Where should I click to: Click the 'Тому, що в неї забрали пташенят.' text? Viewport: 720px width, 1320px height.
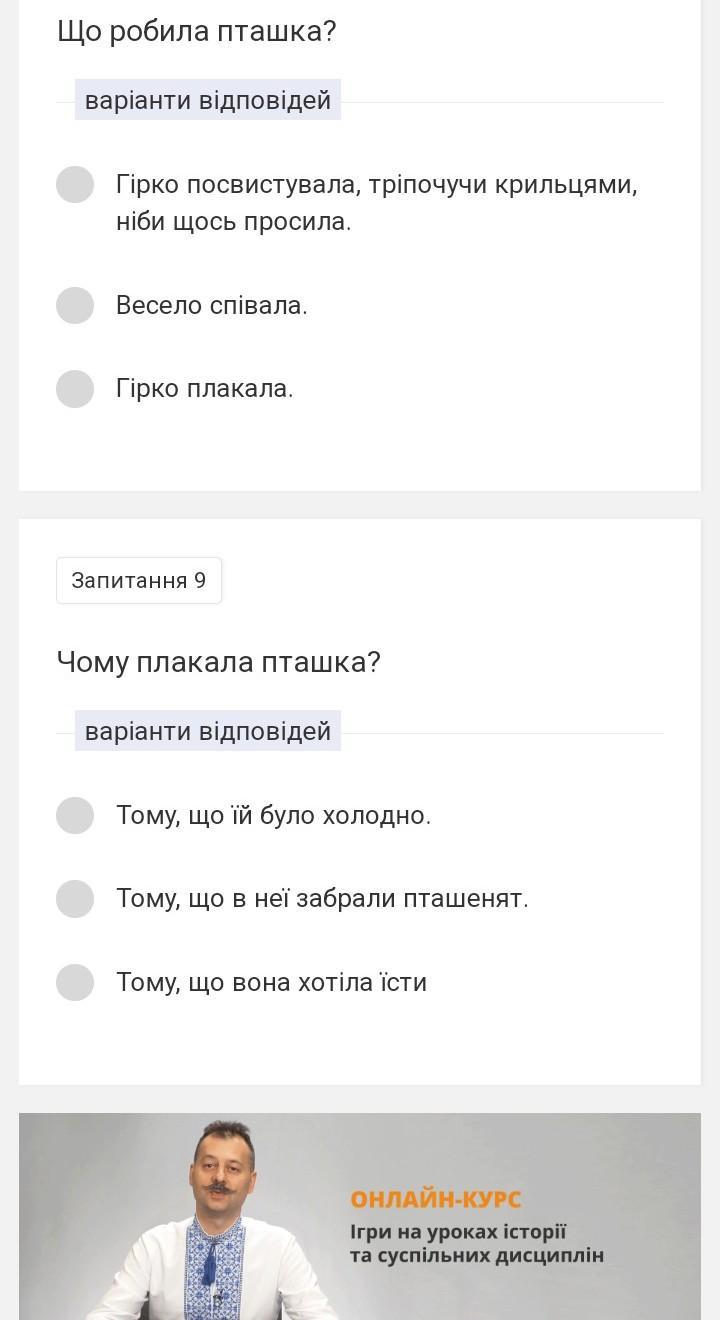(x=322, y=899)
